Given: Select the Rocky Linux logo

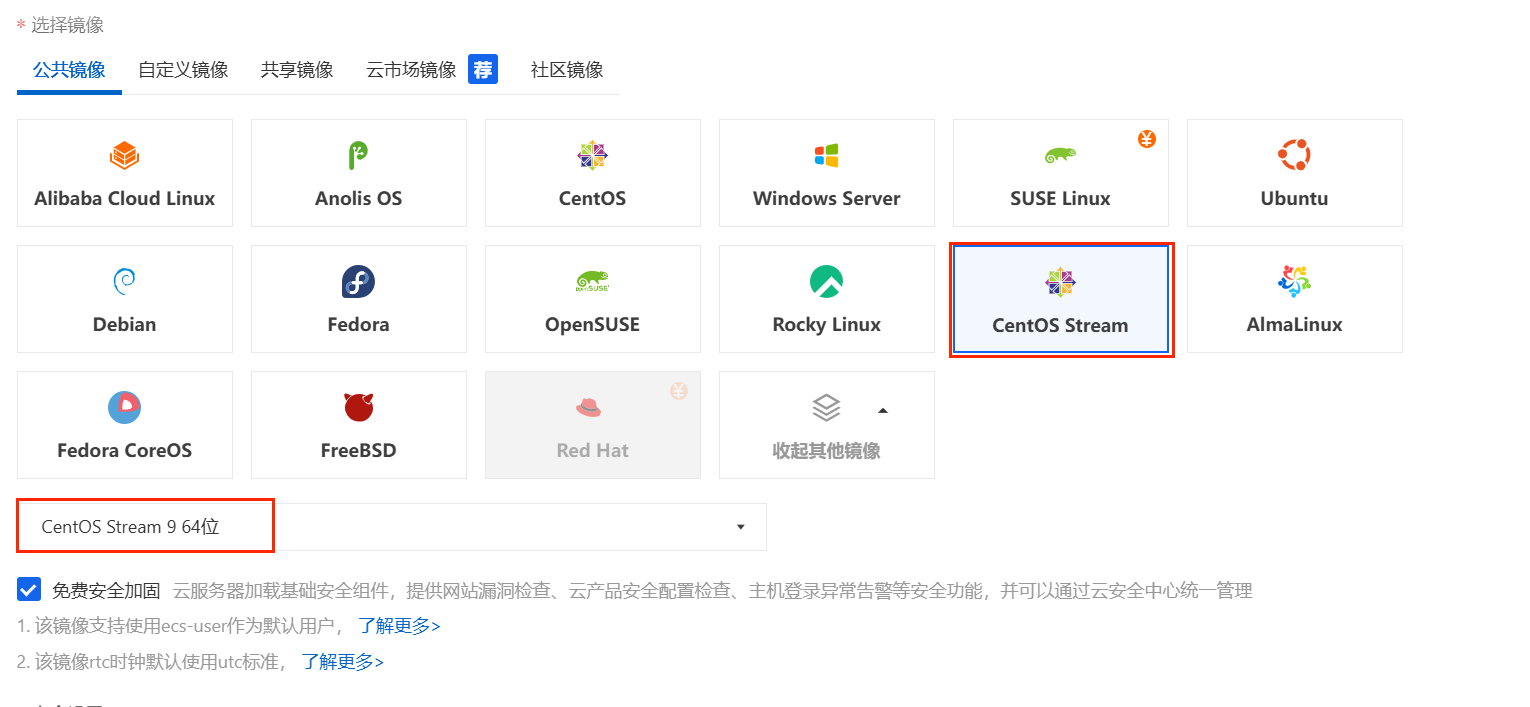Looking at the screenshot, I should tap(826, 282).
